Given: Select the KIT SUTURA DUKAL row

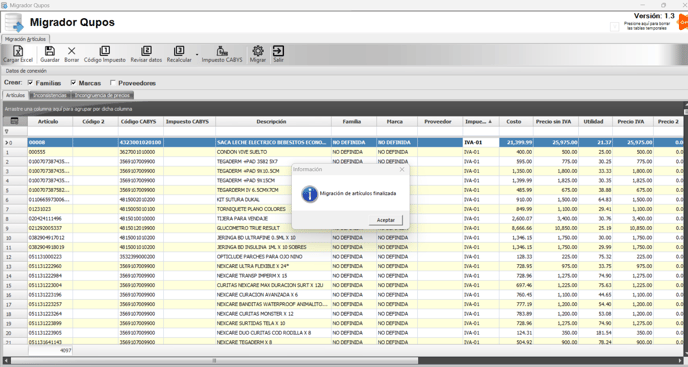Looking at the screenshot, I should (343, 200).
